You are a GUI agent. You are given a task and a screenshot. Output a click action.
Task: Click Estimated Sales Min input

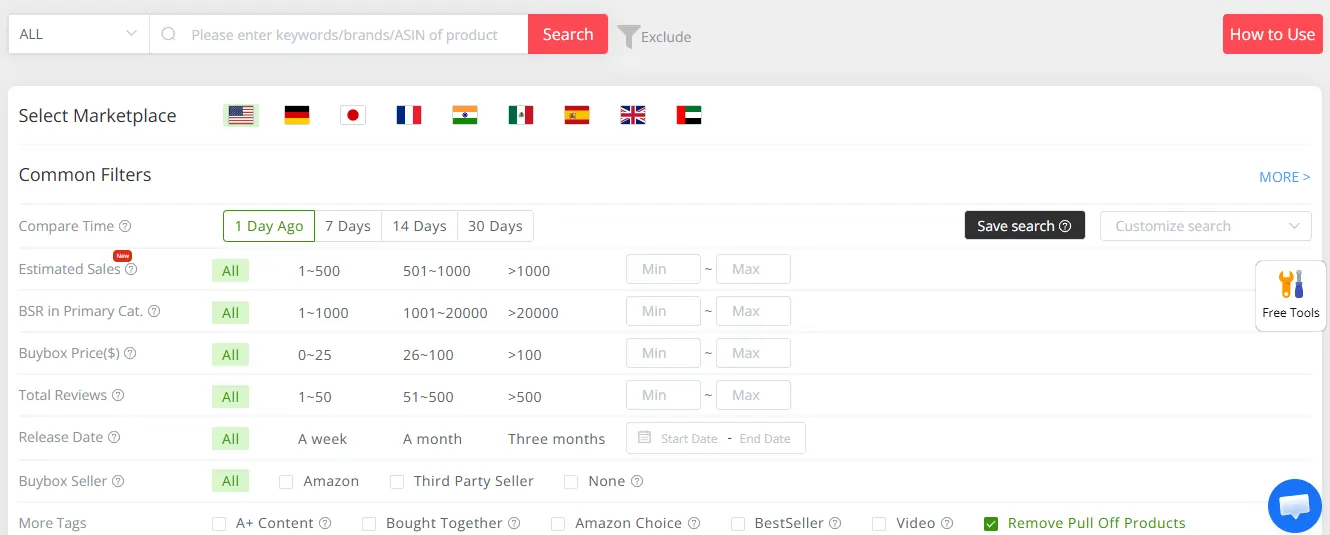click(663, 269)
